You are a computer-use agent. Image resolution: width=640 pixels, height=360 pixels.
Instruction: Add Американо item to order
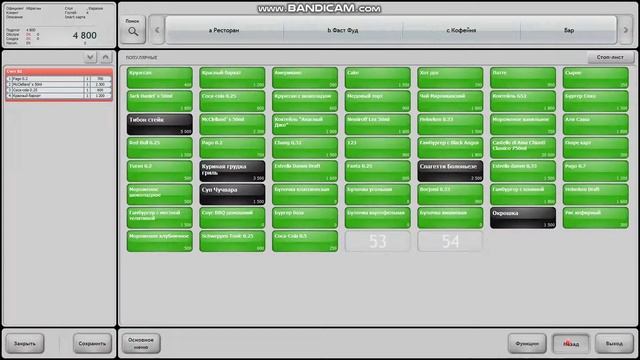click(x=305, y=78)
